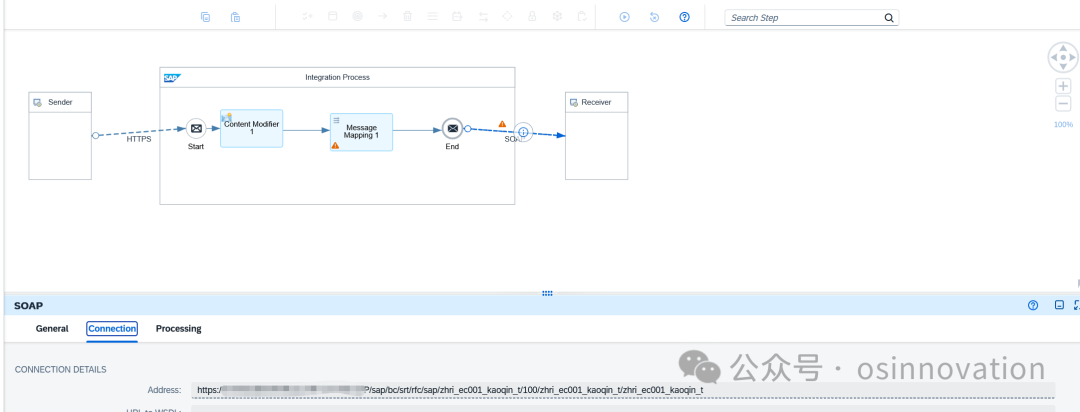Click the greyed-out right-arrow icon in toolbar
This screenshot has height=412, width=1080.
tap(383, 17)
